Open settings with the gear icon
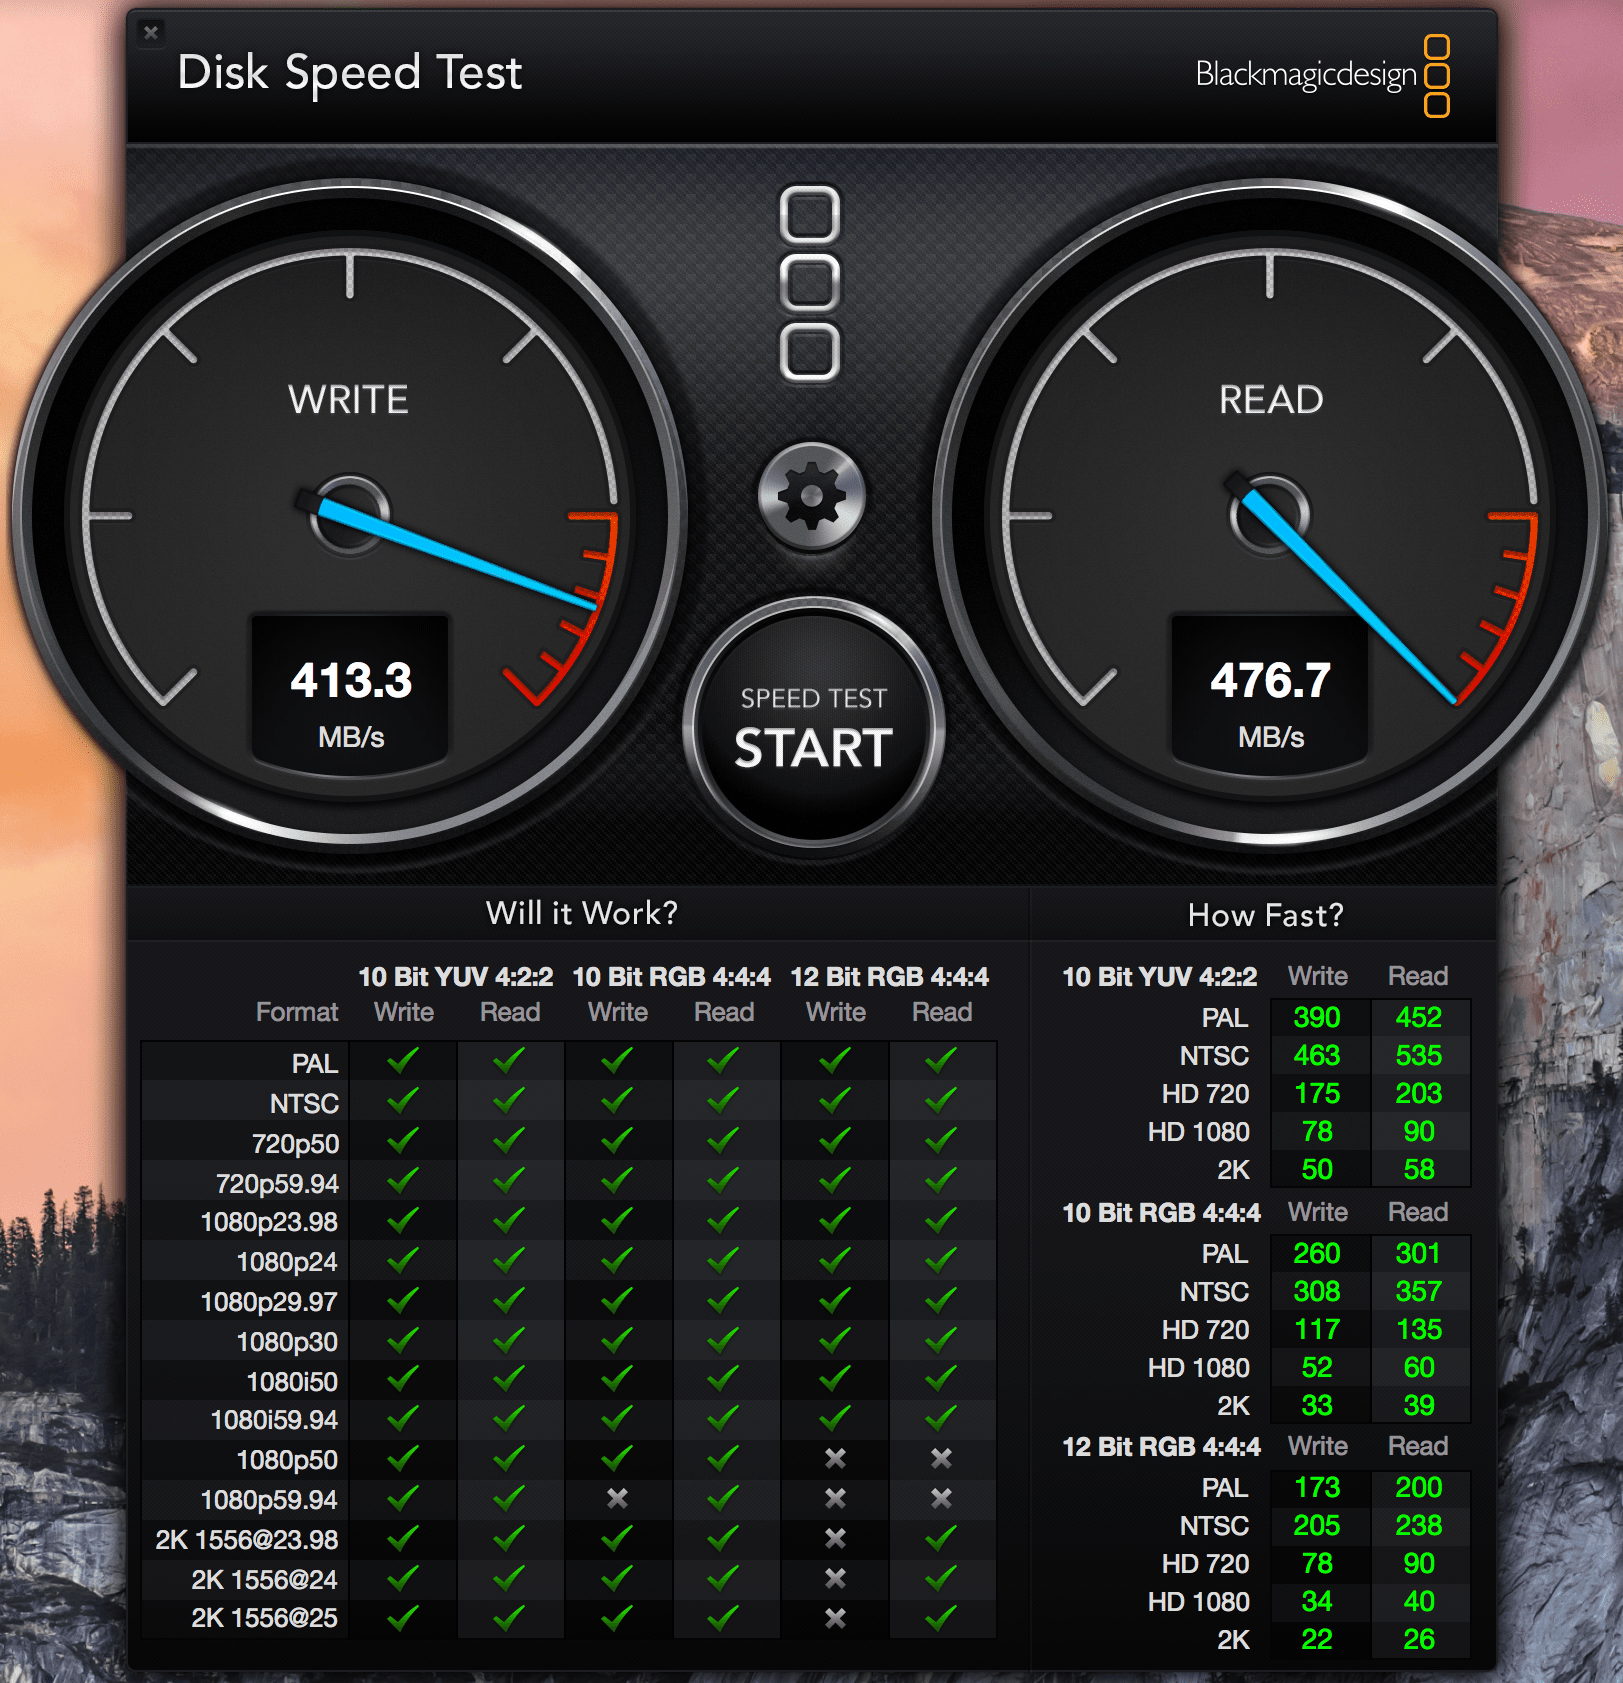Image resolution: width=1623 pixels, height=1683 pixels. coord(811,497)
